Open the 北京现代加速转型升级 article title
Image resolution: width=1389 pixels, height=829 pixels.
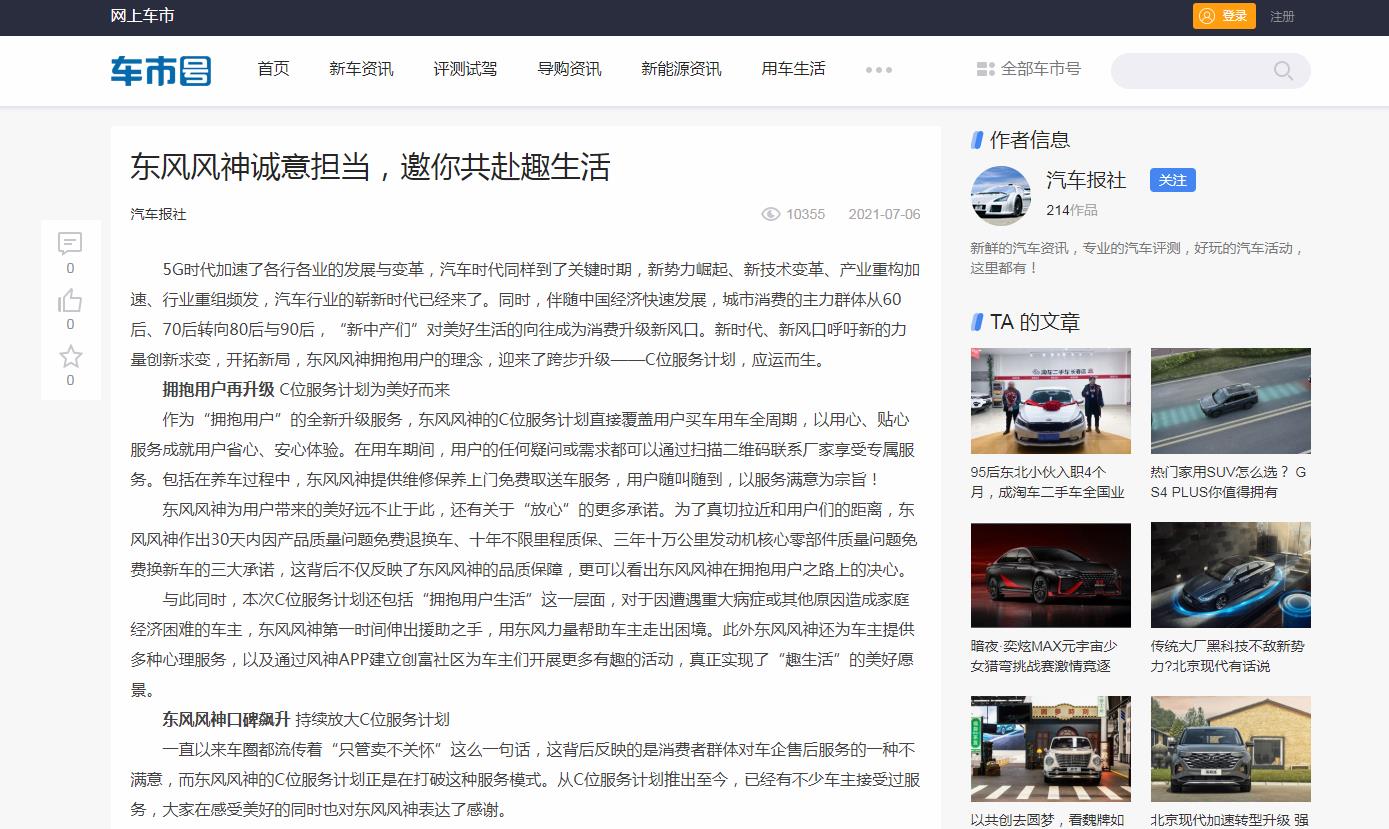pyautogui.click(x=1230, y=820)
